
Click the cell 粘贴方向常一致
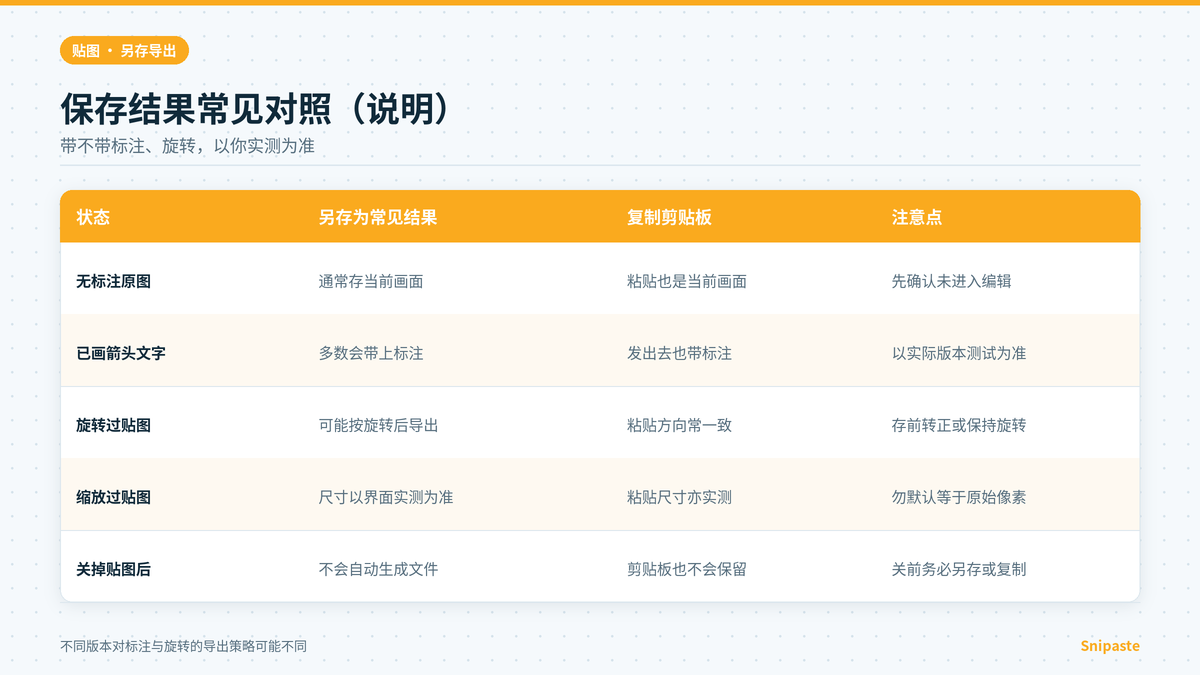click(x=679, y=425)
